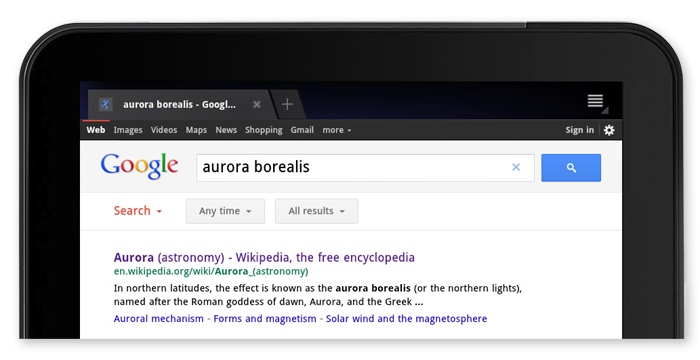Open a new tab with plus button
700x360 pixels.
(x=288, y=105)
